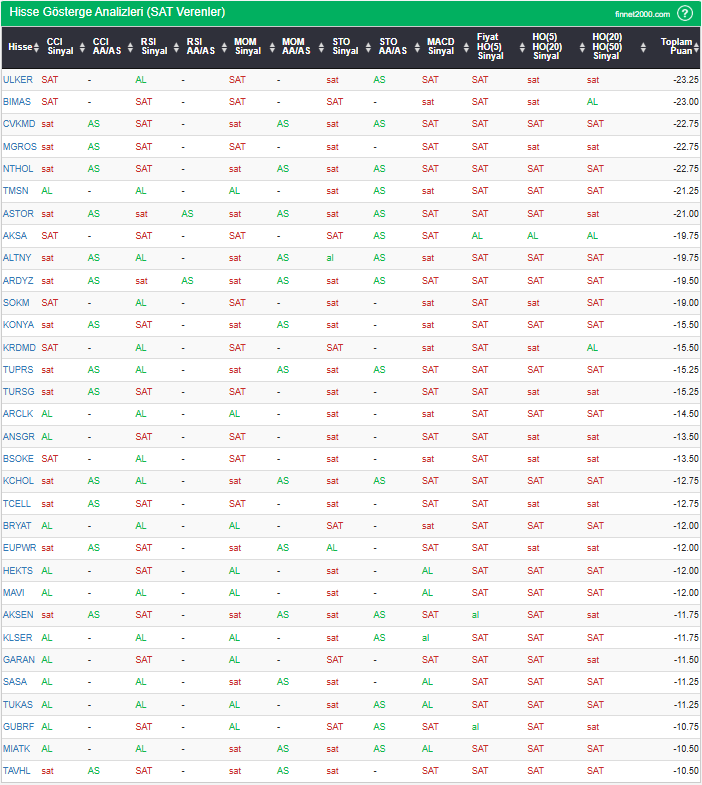Open the GARAN stock link

(19, 660)
